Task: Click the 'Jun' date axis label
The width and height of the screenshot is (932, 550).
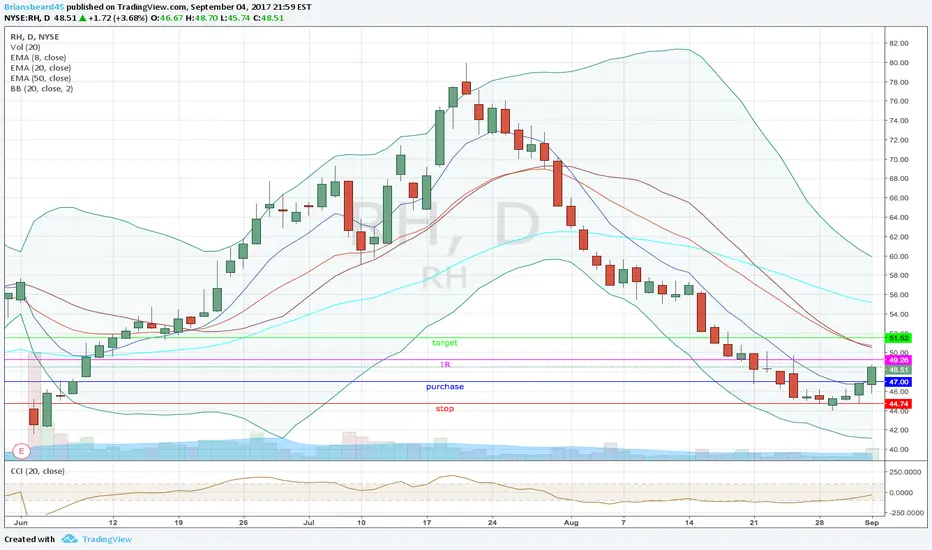Action: pos(20,523)
